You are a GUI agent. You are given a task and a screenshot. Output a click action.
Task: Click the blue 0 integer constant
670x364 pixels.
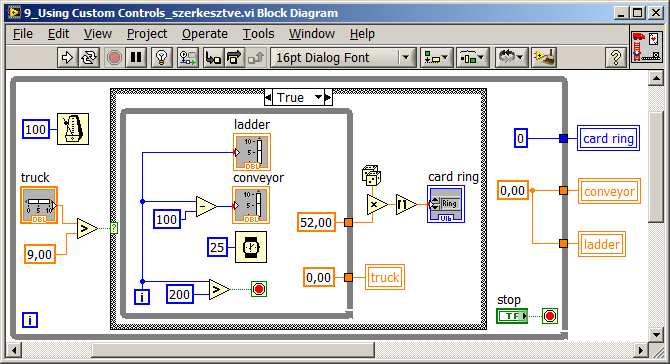(x=520, y=138)
